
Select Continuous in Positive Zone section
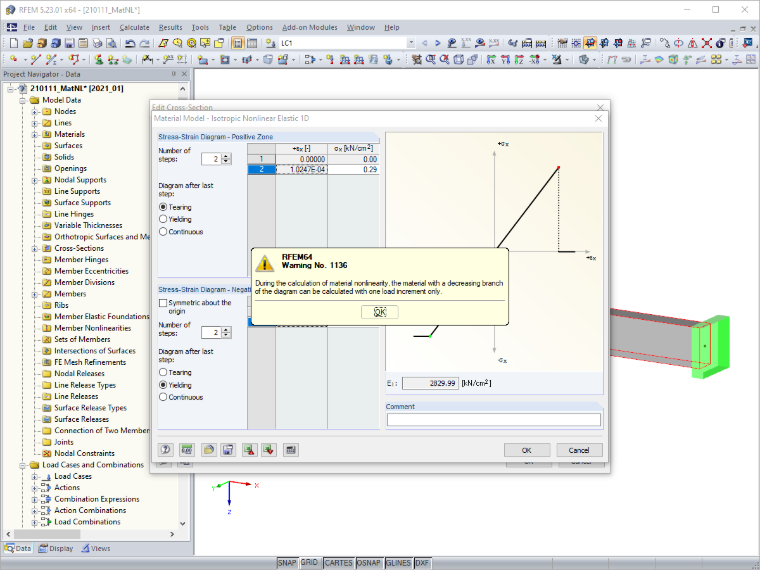coord(163,232)
